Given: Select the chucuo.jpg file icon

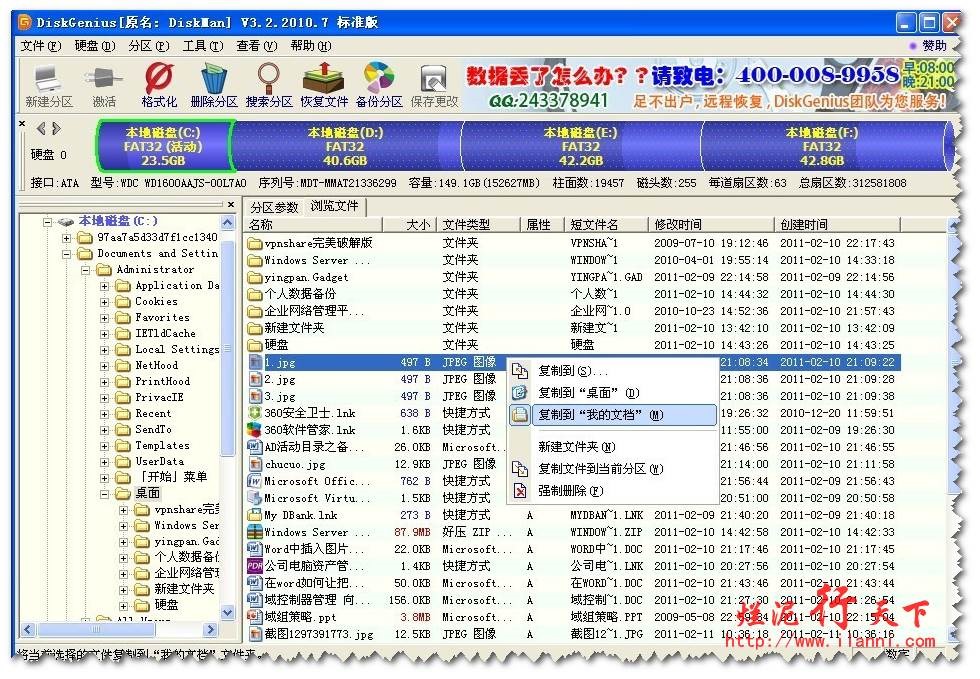Looking at the screenshot, I should tap(255, 465).
